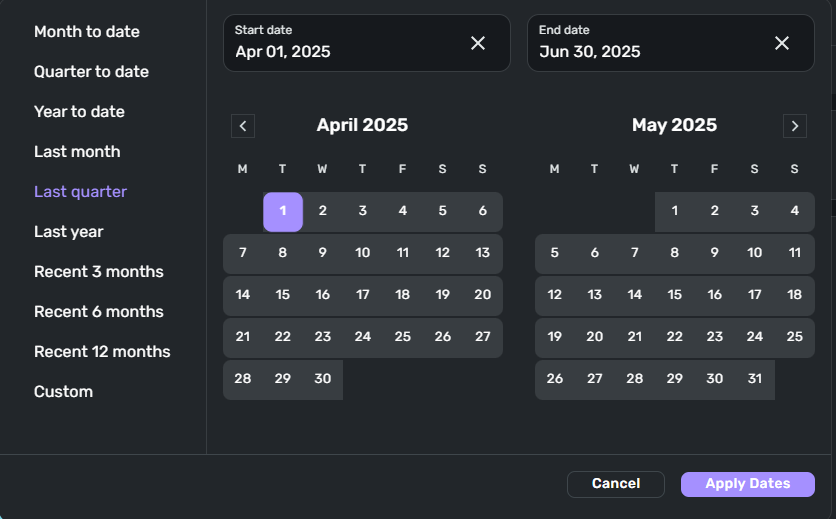836x519 pixels.
Task: Select the Month to date preset
Action: click(x=87, y=31)
